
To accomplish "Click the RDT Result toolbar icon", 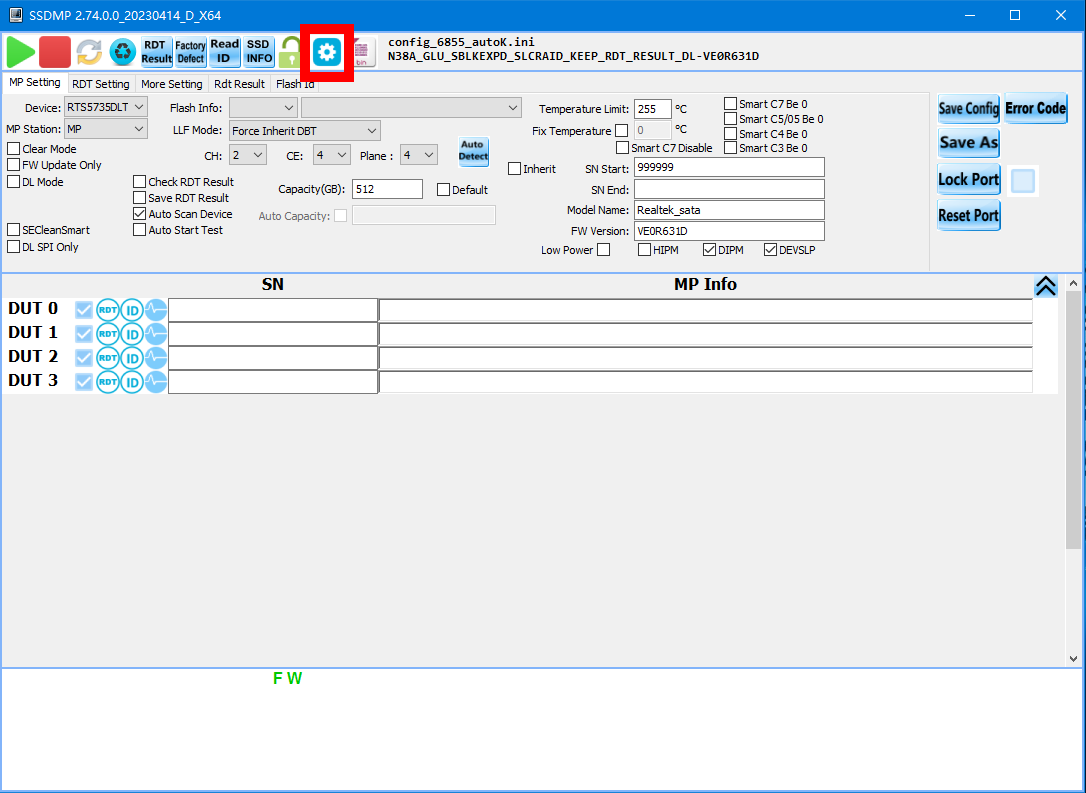I will tap(156, 52).
